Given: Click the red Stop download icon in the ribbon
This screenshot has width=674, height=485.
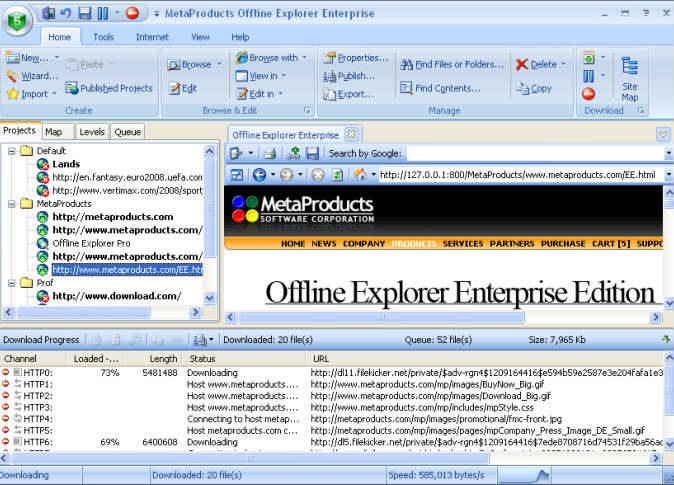Looking at the screenshot, I should pos(588,93).
